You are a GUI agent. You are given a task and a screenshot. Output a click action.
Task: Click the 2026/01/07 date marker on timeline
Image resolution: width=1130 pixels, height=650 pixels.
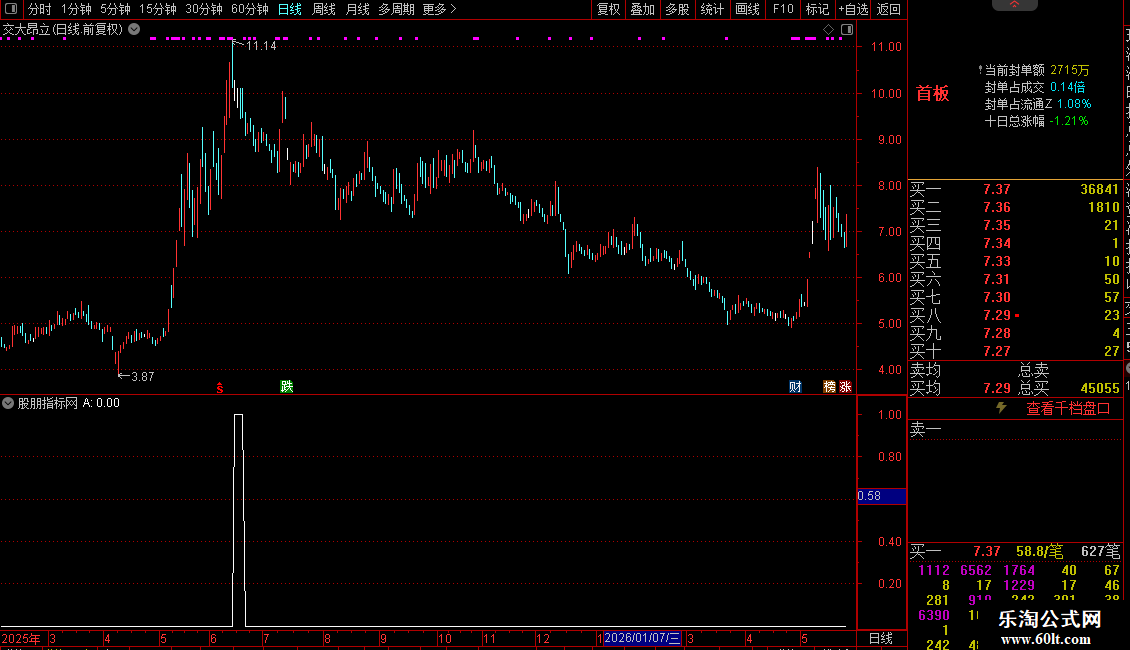[641, 638]
